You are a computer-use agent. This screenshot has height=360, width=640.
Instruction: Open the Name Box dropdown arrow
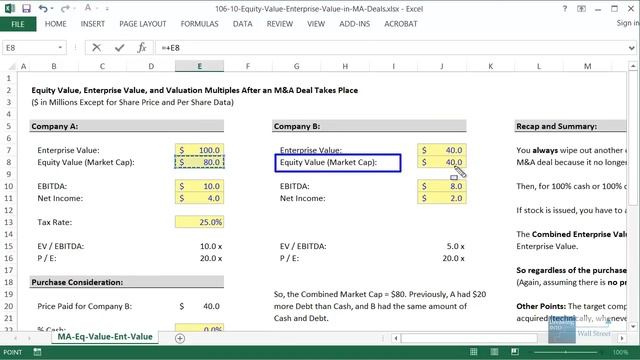click(60, 48)
